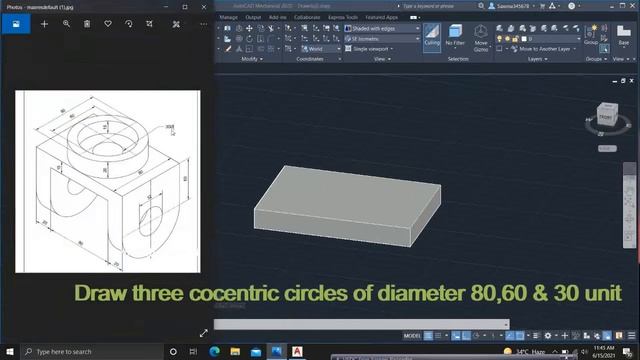Open the See more (three dots) menu in Photos
Screen dimensions: 640x360
click(203, 24)
